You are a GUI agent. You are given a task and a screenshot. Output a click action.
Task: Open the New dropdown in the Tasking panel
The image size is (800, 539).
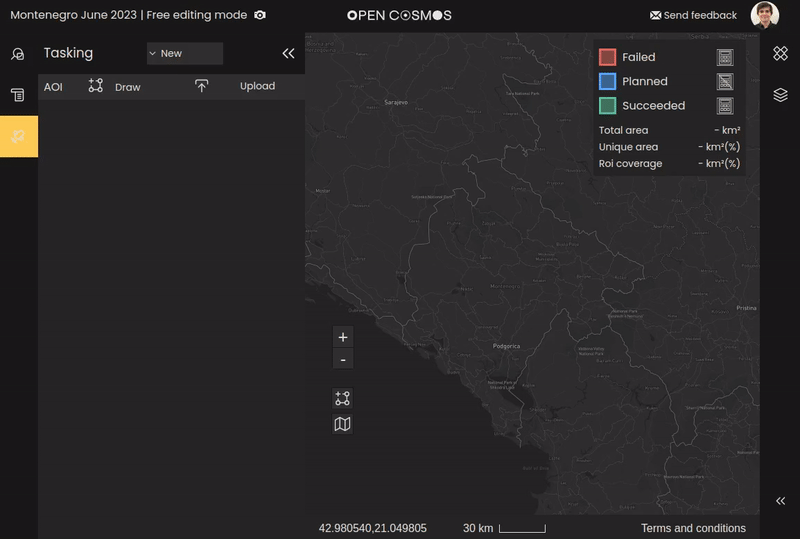coord(184,53)
